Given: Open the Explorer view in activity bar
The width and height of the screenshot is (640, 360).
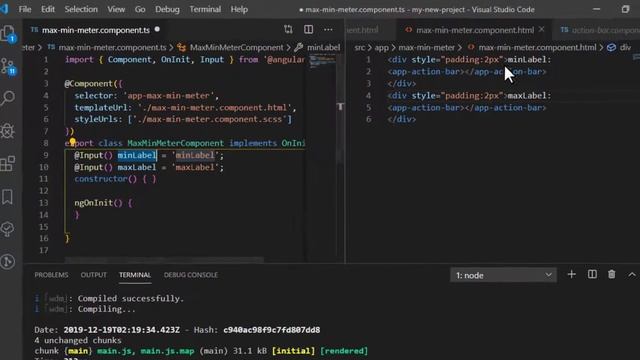Looking at the screenshot, I should (8, 34).
